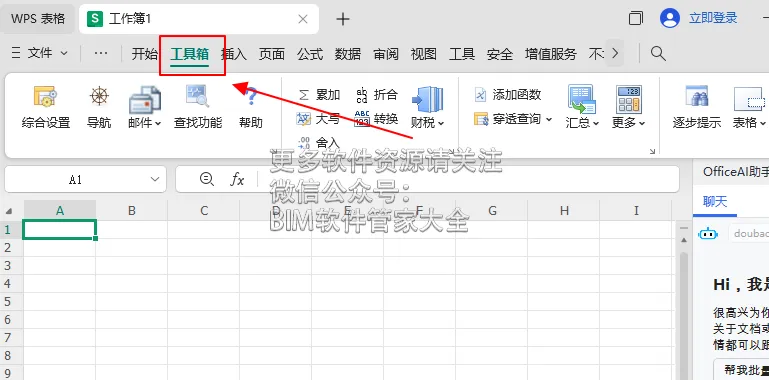
Task: Click the search magnifier in menu bar
Action: [658, 53]
